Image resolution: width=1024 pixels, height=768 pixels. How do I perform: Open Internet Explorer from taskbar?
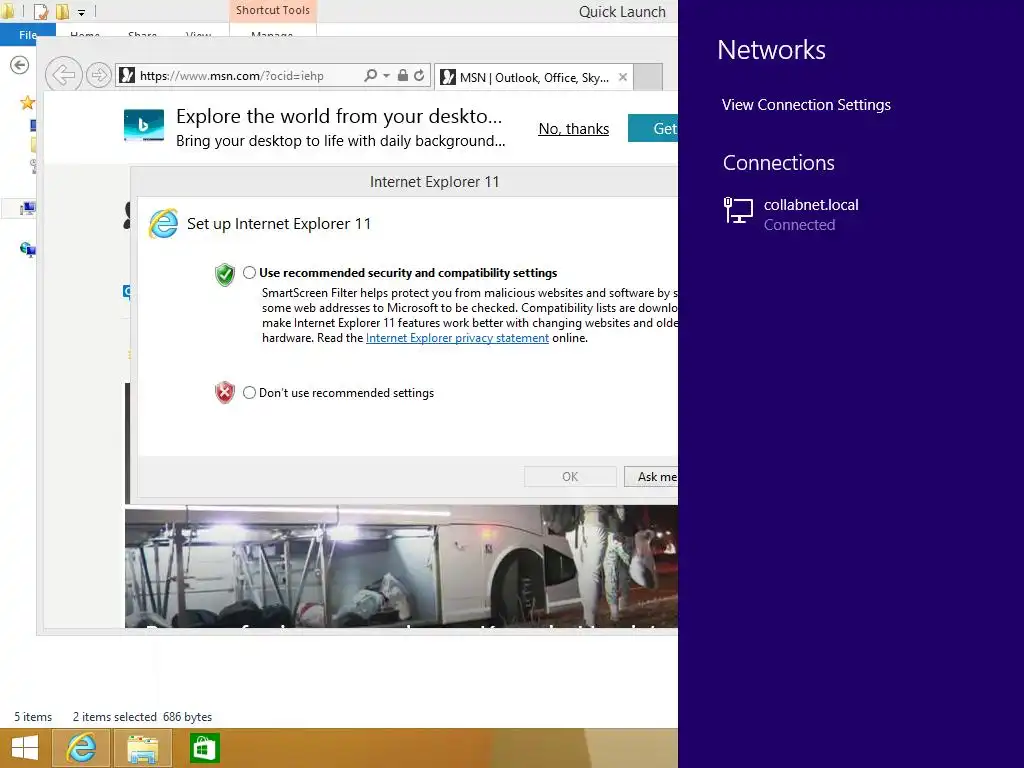(81, 748)
